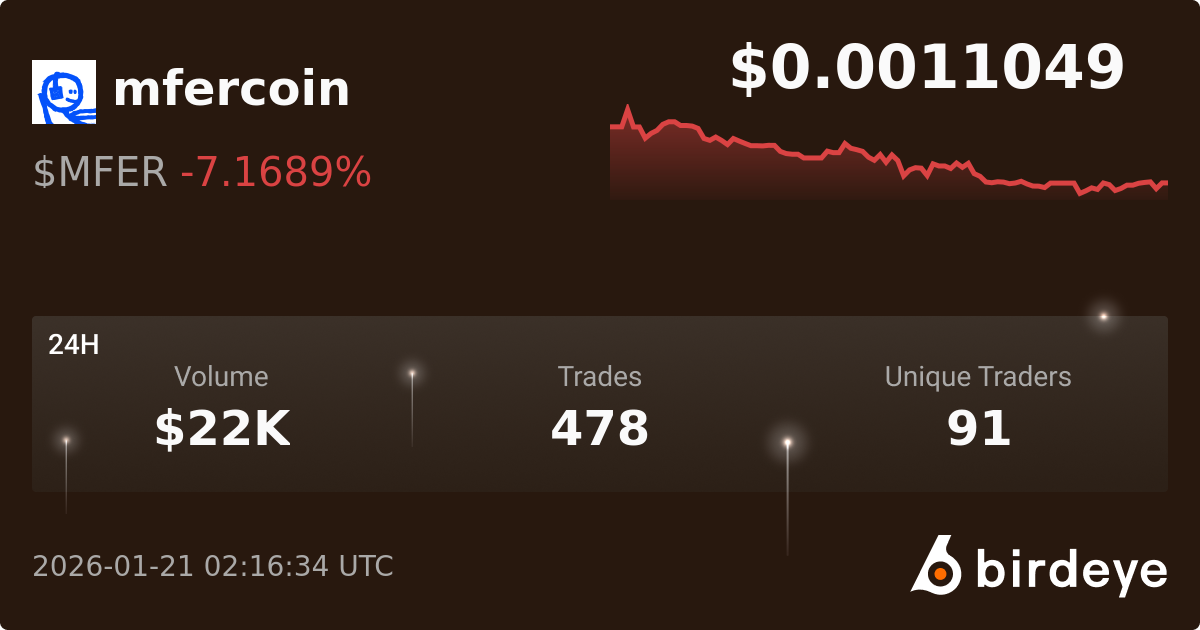Click the Unique Traders label
Viewport: 1200px width, 630px height.
(978, 377)
